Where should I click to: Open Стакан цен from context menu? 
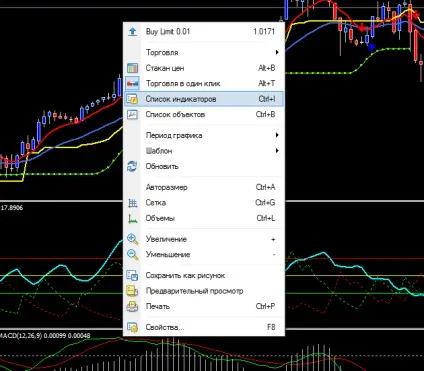click(x=204, y=68)
